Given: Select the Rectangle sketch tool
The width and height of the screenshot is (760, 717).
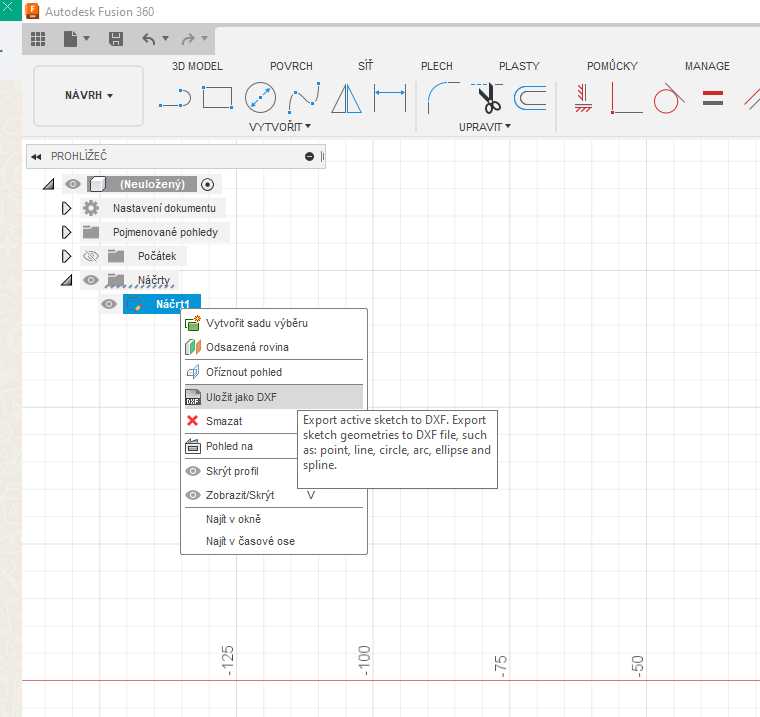Looking at the screenshot, I should tap(217, 98).
